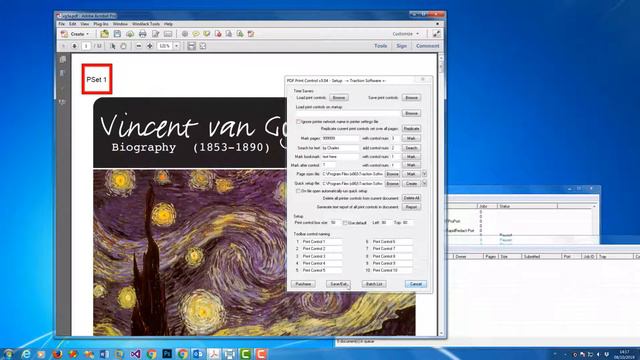Image resolution: width=640 pixels, height=360 pixels.
Task: Click the settings gear icon in Acrobat toolbar
Action: tap(185, 34)
